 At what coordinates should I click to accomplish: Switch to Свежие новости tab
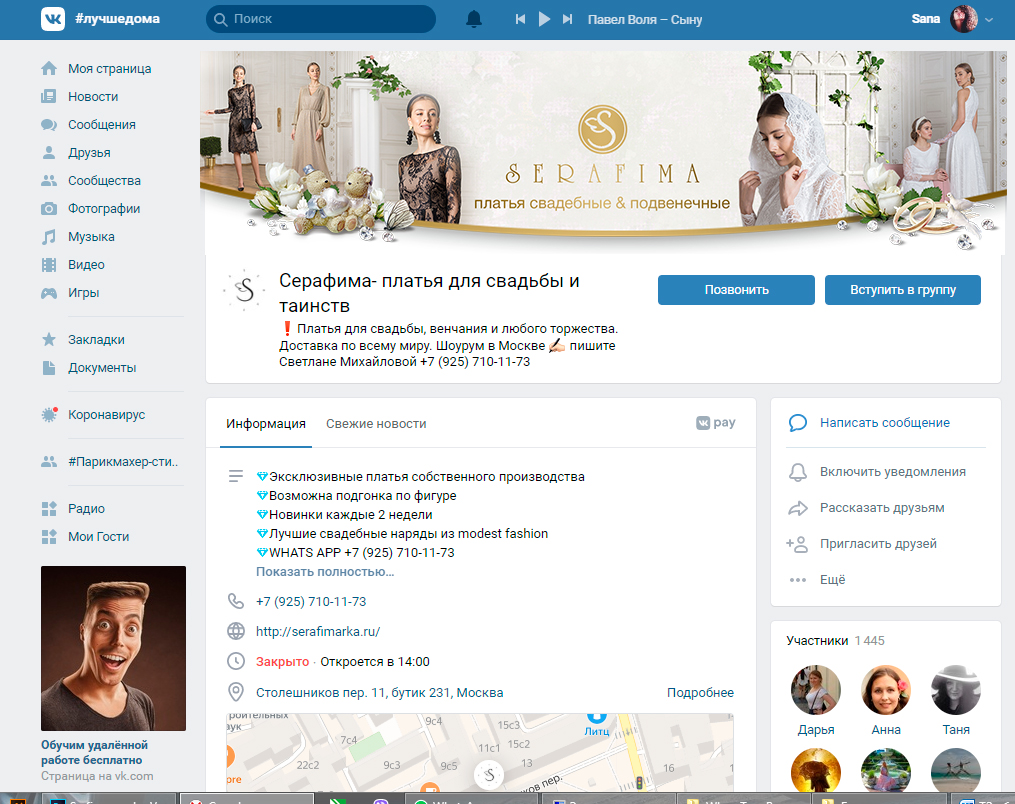coord(376,423)
